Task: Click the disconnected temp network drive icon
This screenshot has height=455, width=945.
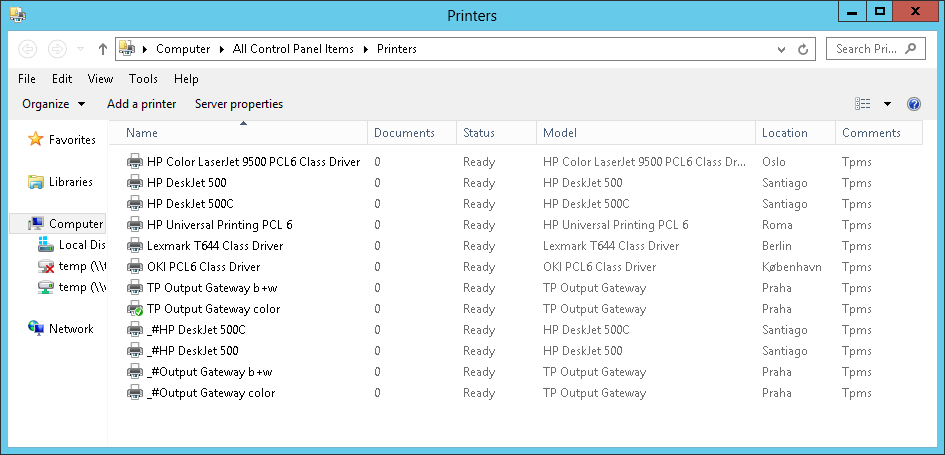Action: point(46,266)
